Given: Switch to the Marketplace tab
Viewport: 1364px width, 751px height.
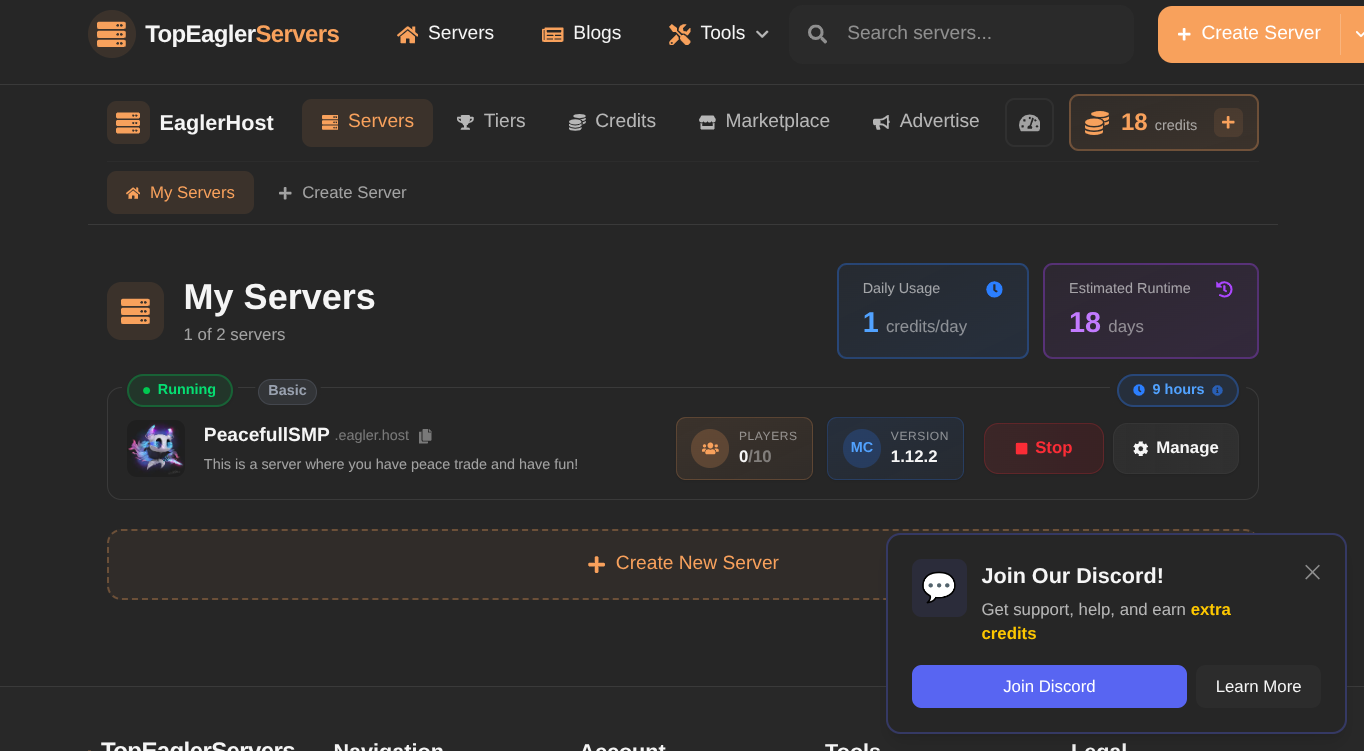Looking at the screenshot, I should [x=764, y=122].
